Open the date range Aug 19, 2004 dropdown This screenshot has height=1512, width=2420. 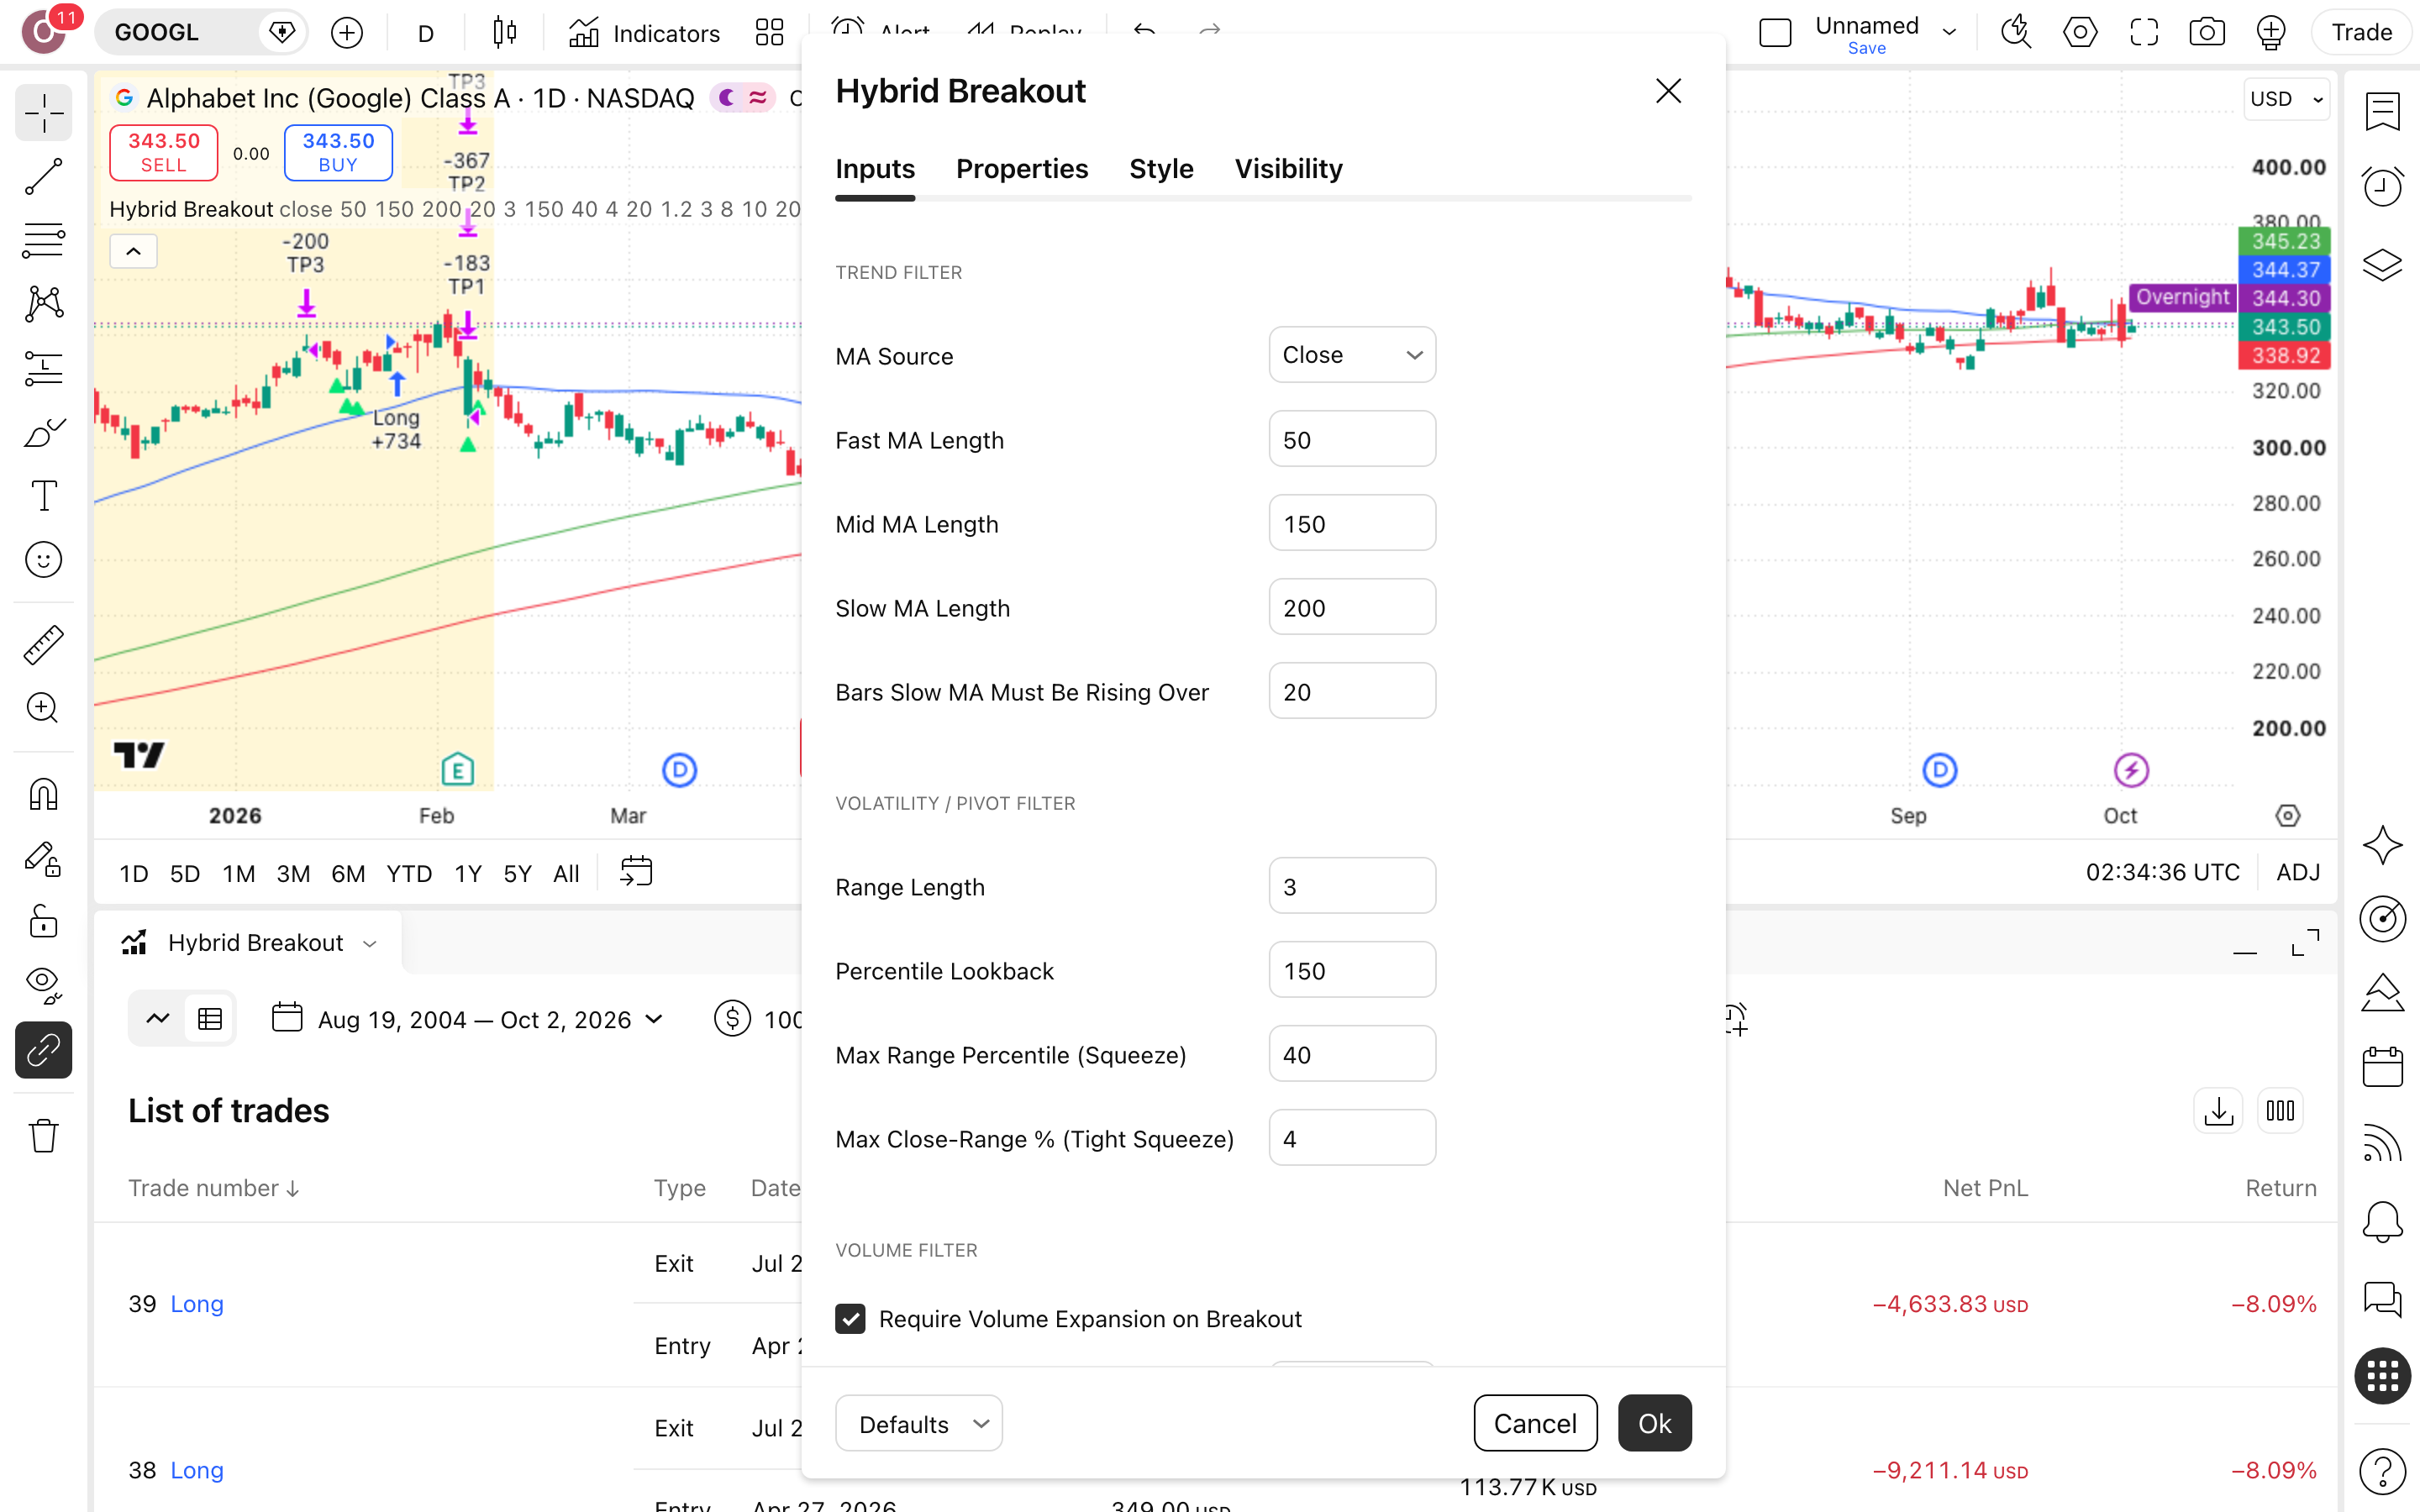pos(468,1019)
